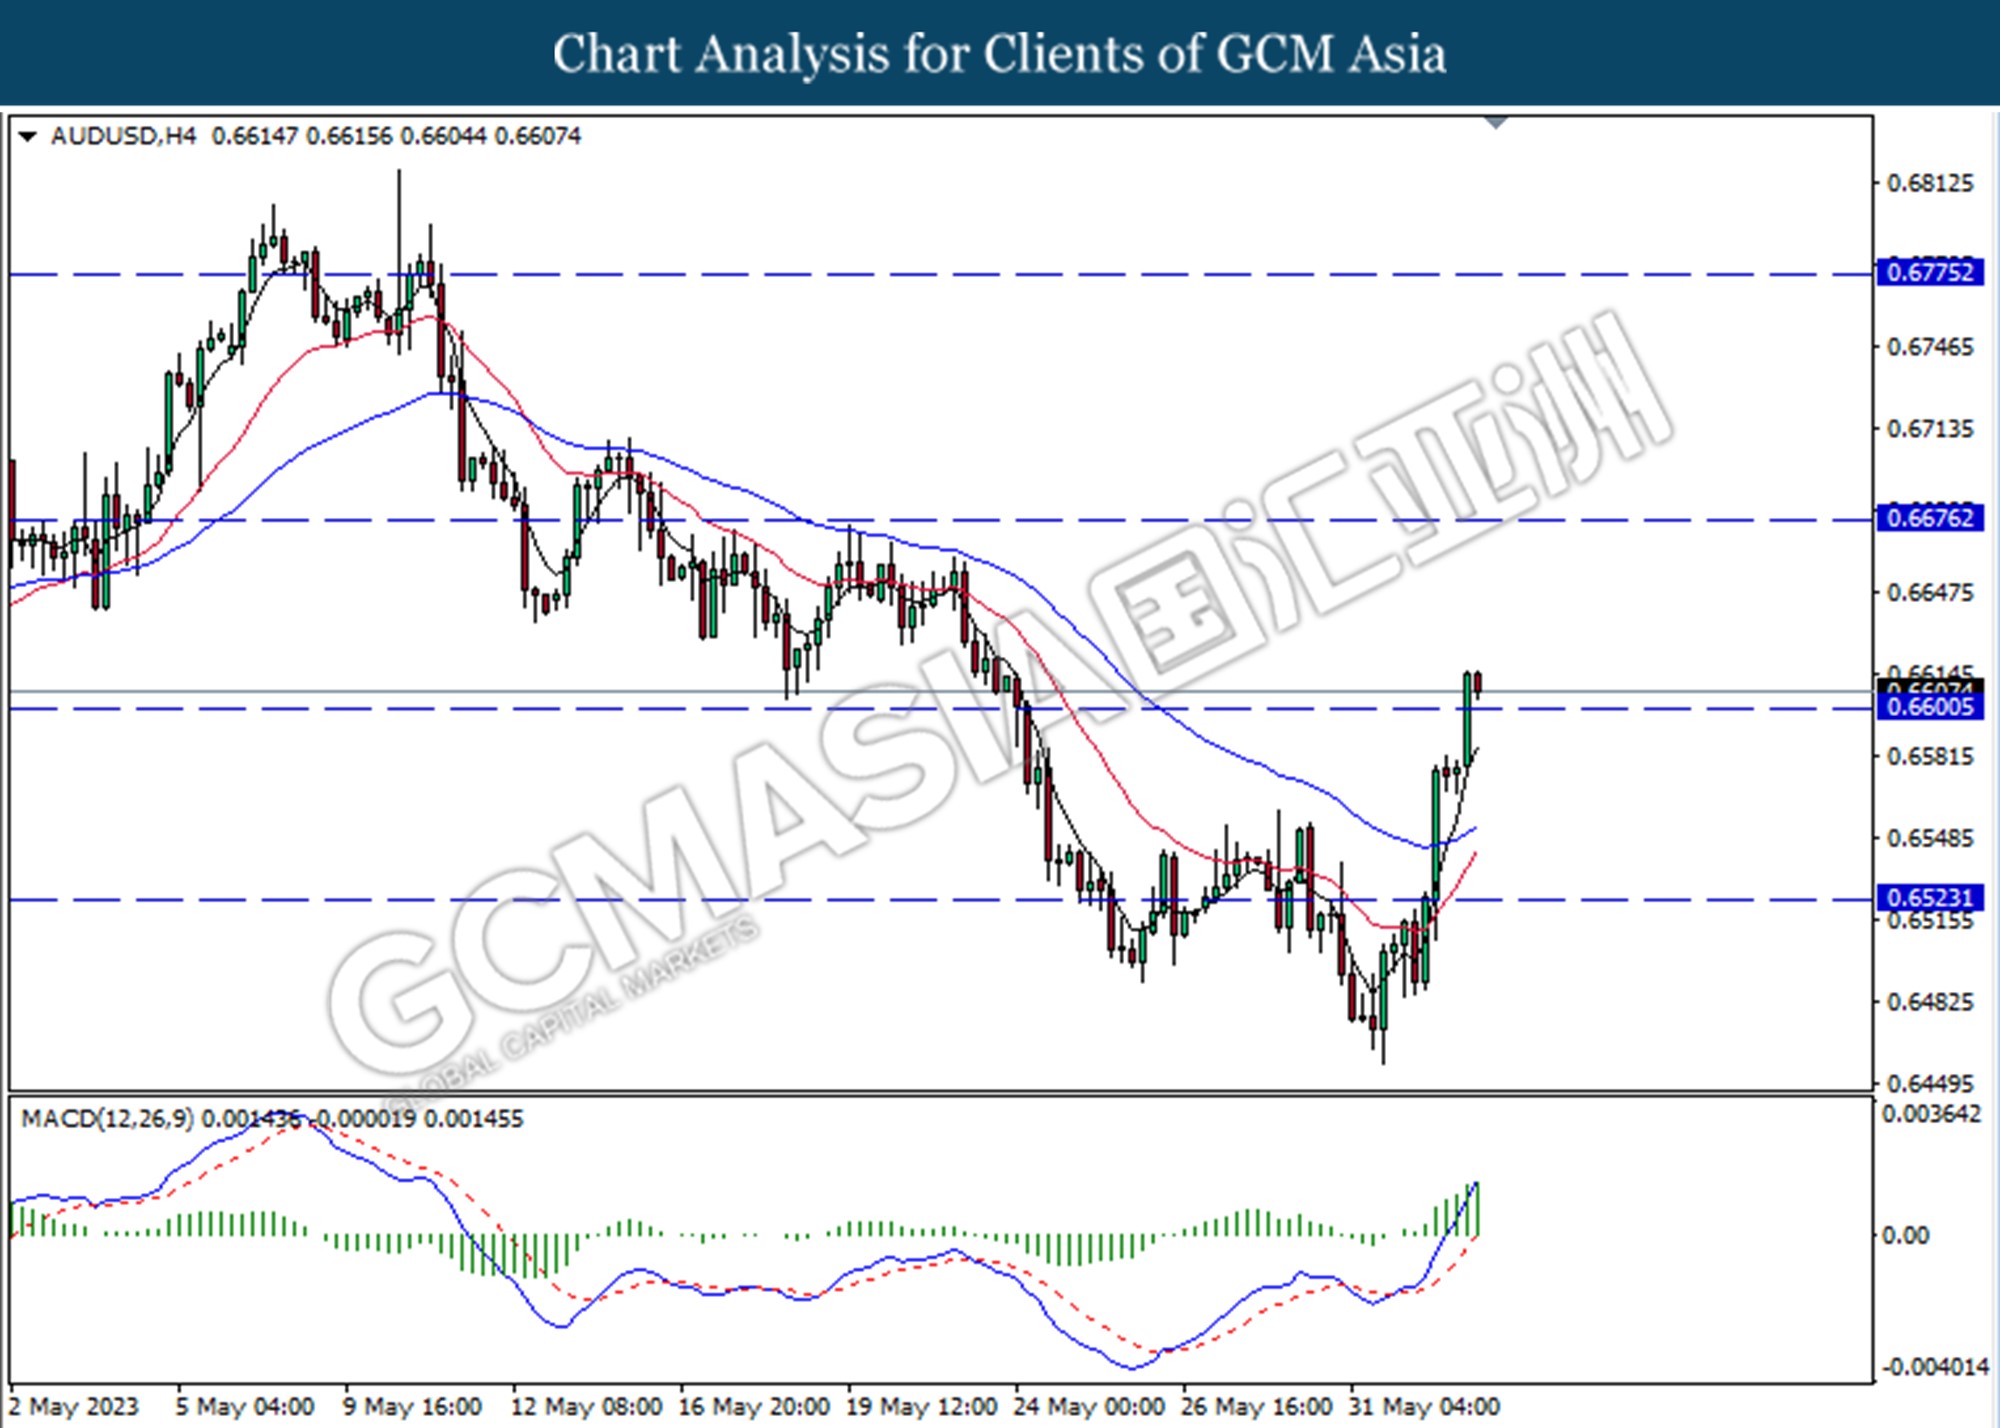
Task: Click the -0.004014 MACD scale value
Action: [x=1936, y=1367]
